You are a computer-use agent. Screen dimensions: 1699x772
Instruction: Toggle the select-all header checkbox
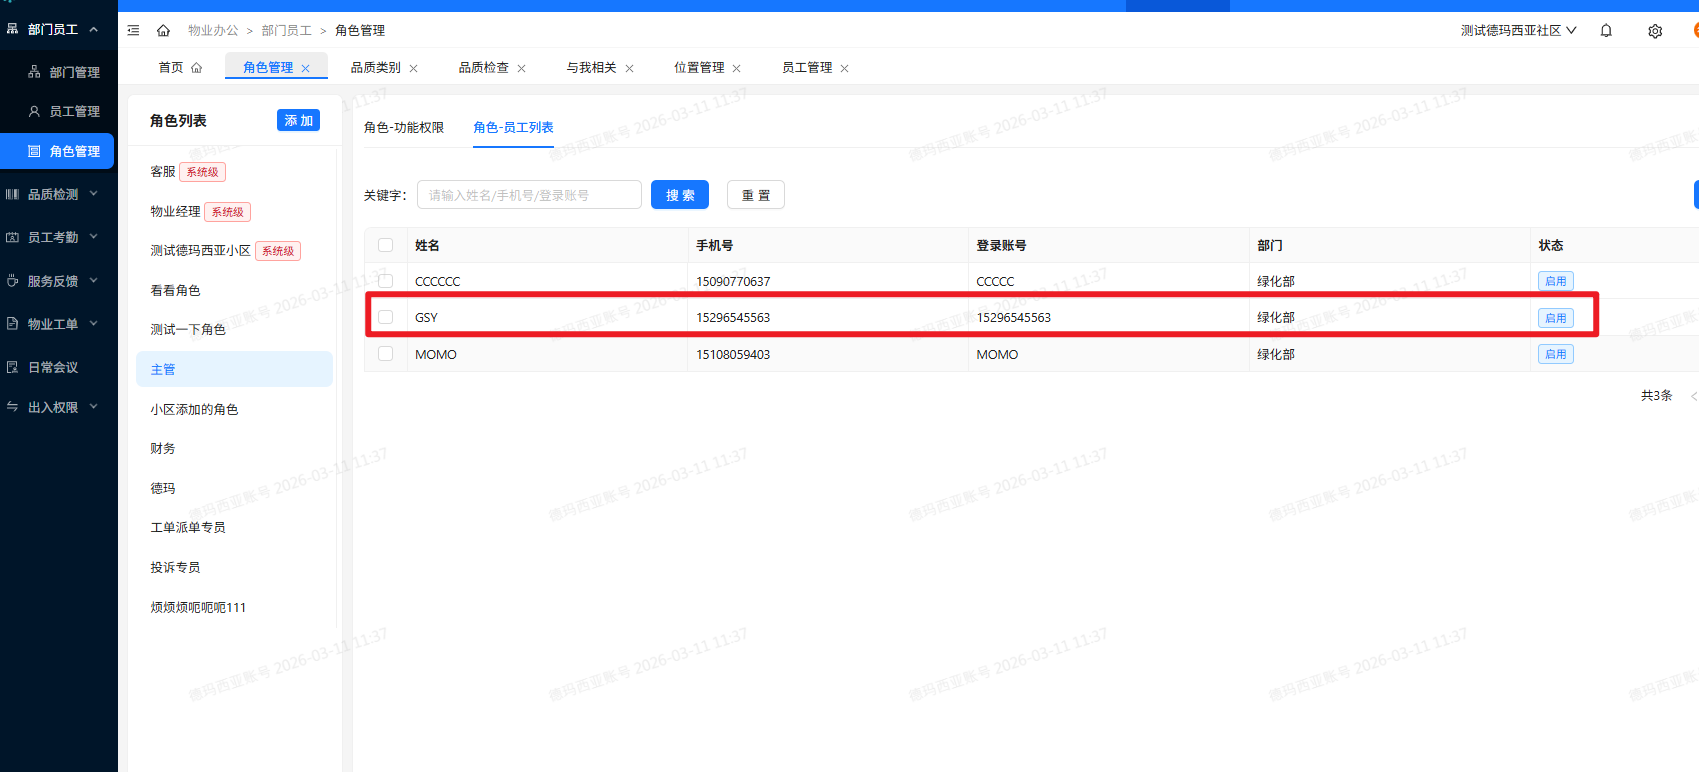[386, 245]
